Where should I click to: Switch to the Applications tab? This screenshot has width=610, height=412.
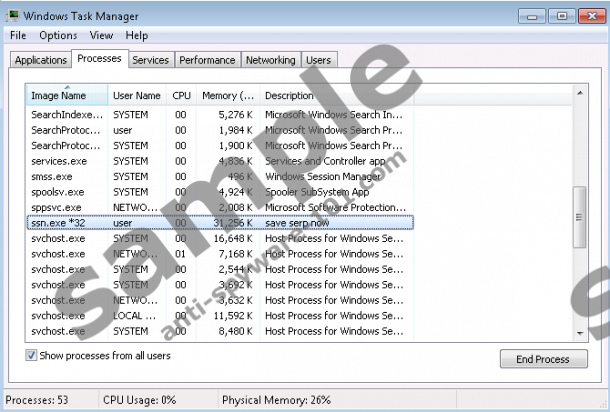point(41,60)
